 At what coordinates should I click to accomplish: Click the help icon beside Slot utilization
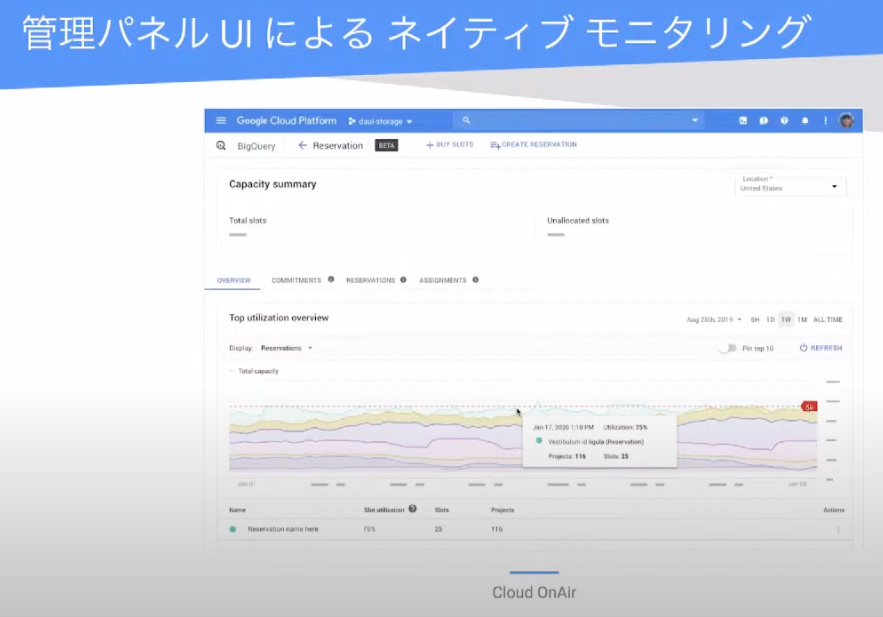412,509
